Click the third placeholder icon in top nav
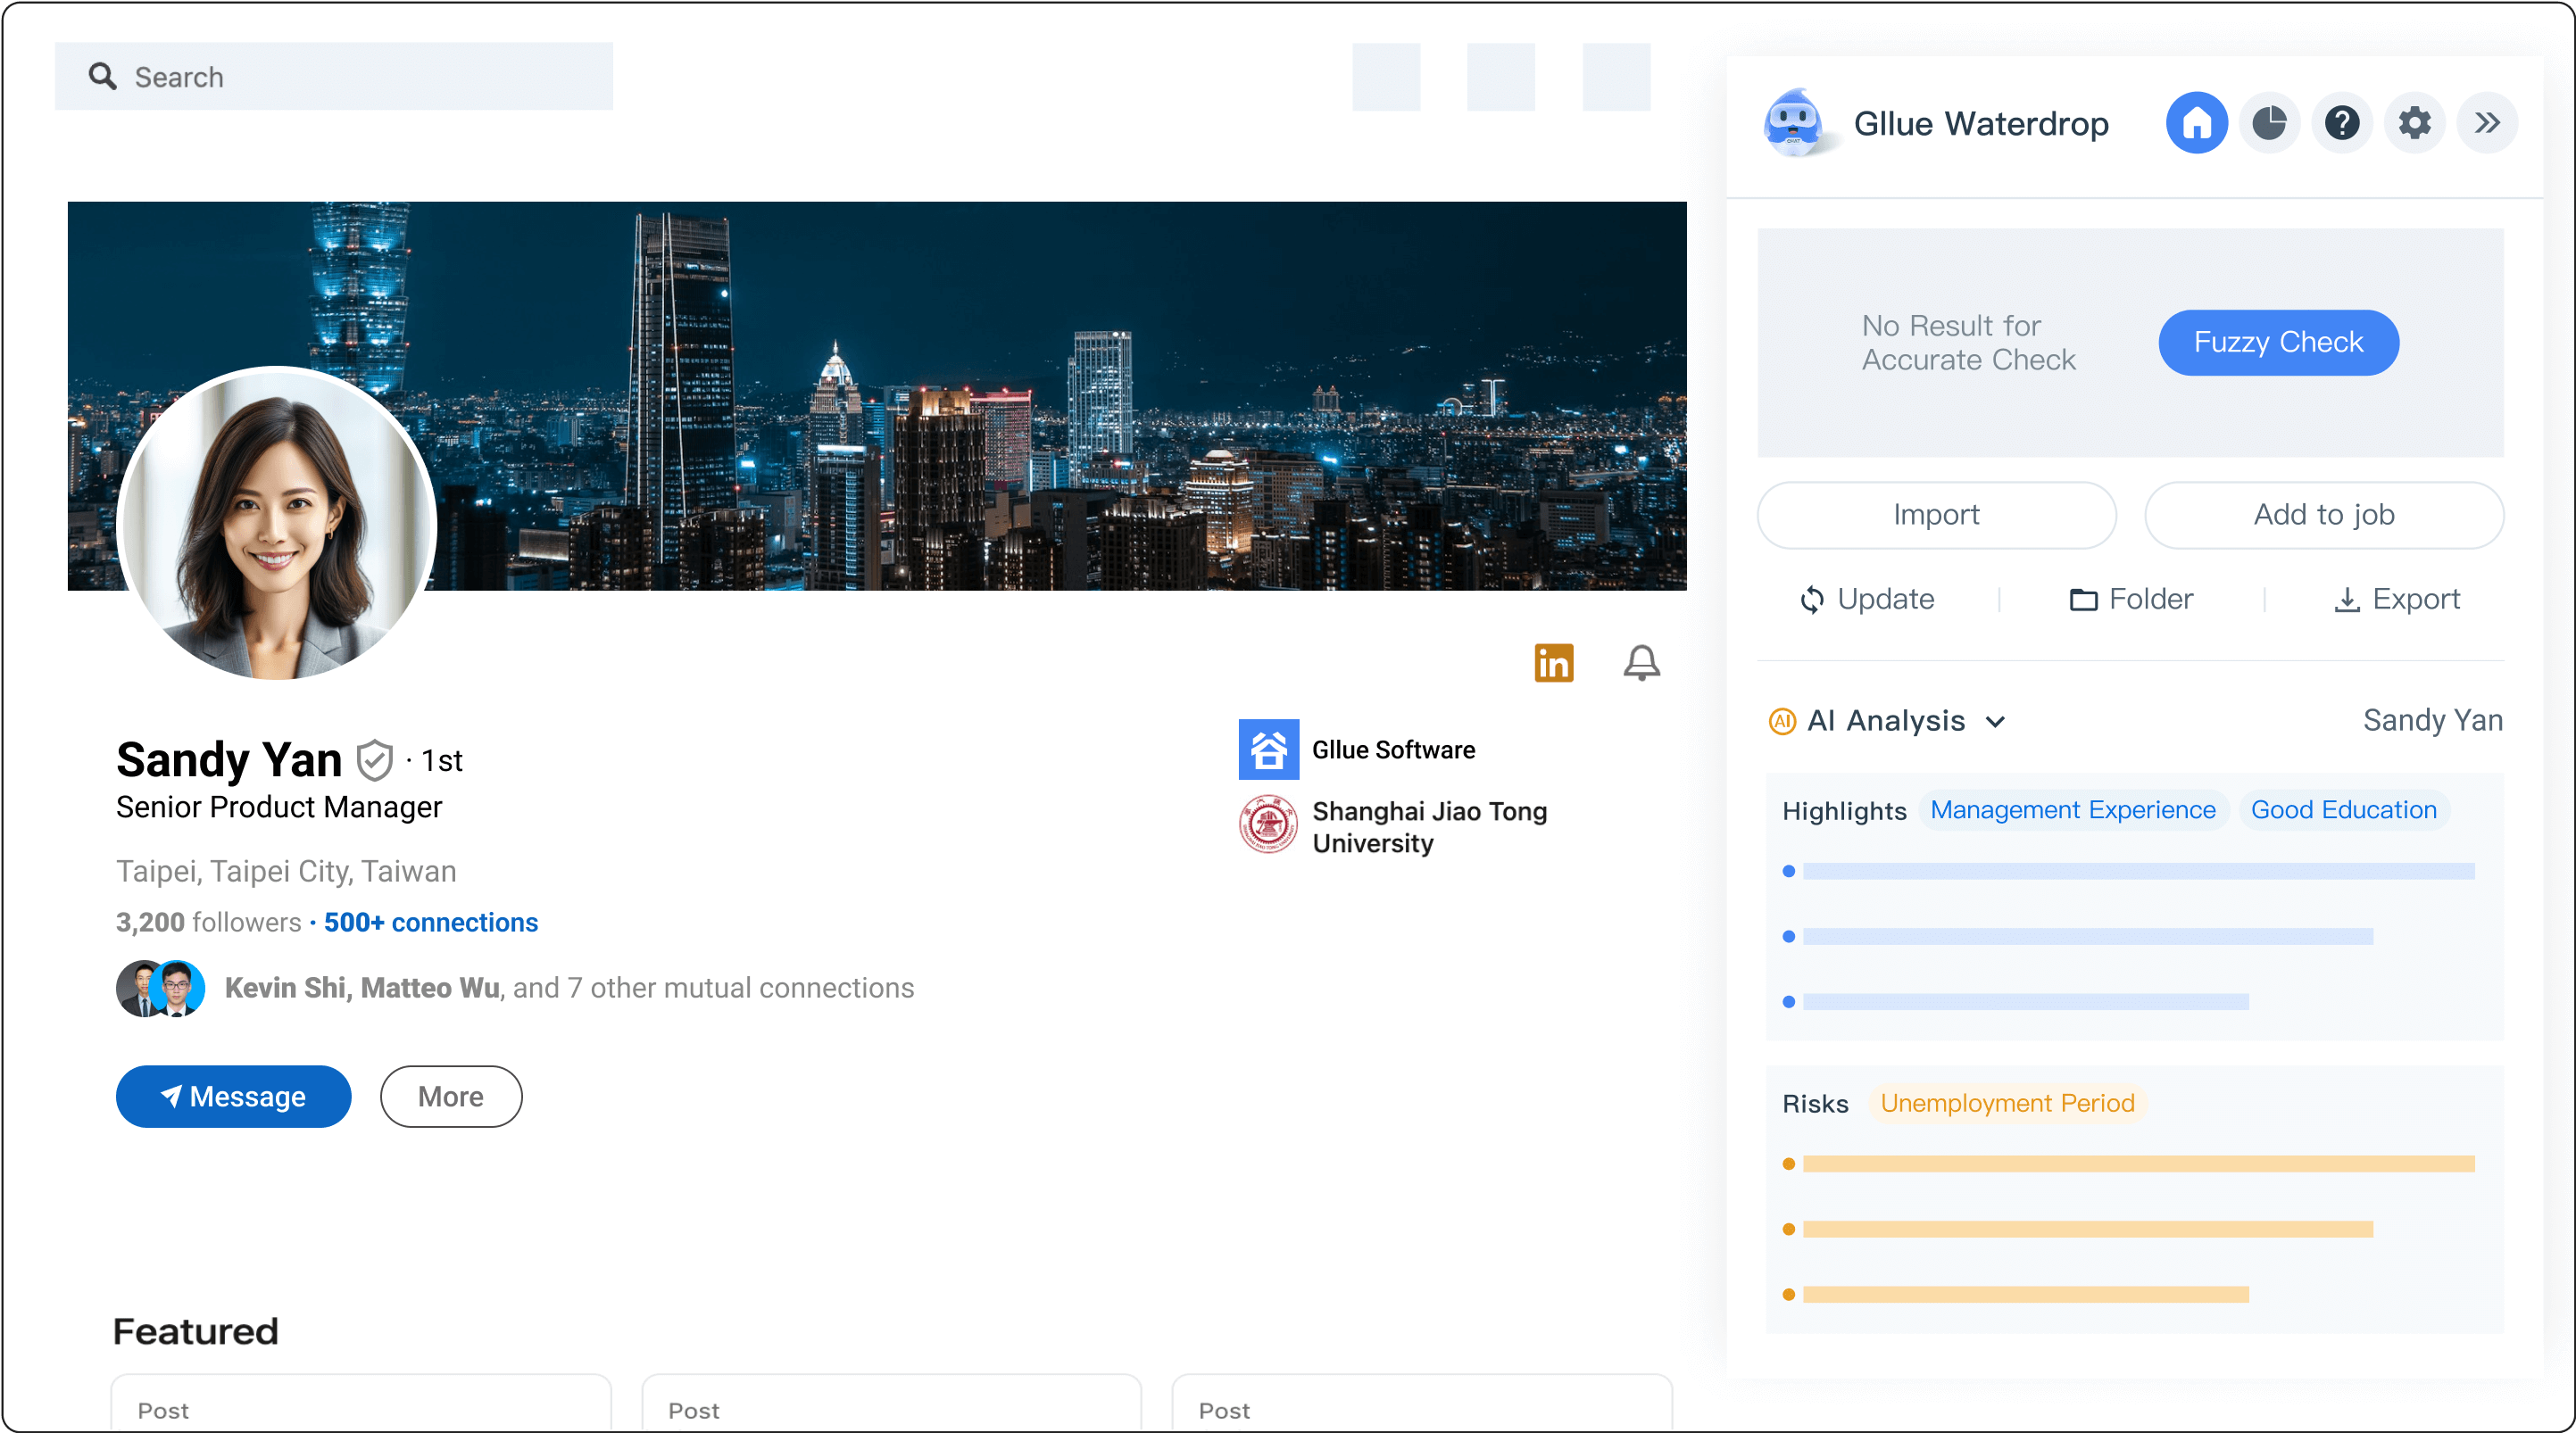This screenshot has width=2576, height=1433. click(1616, 77)
